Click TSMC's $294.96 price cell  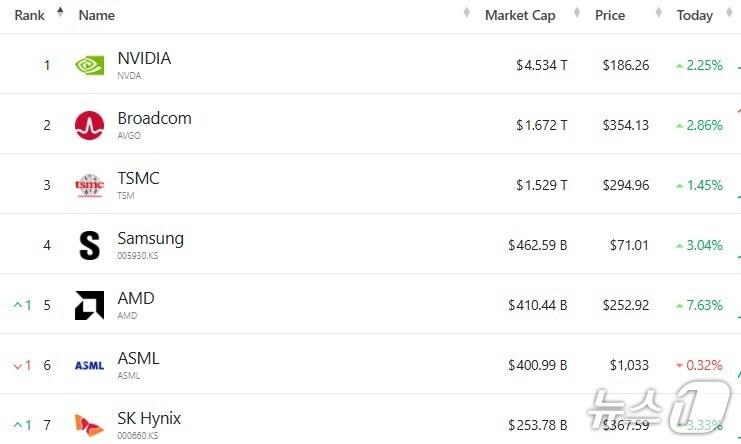pyautogui.click(x=625, y=185)
